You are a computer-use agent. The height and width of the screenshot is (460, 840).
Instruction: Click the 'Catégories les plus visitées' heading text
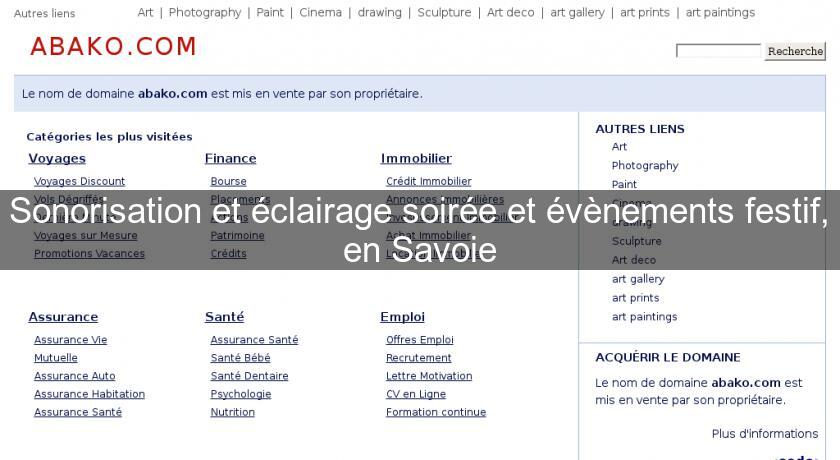click(109, 137)
